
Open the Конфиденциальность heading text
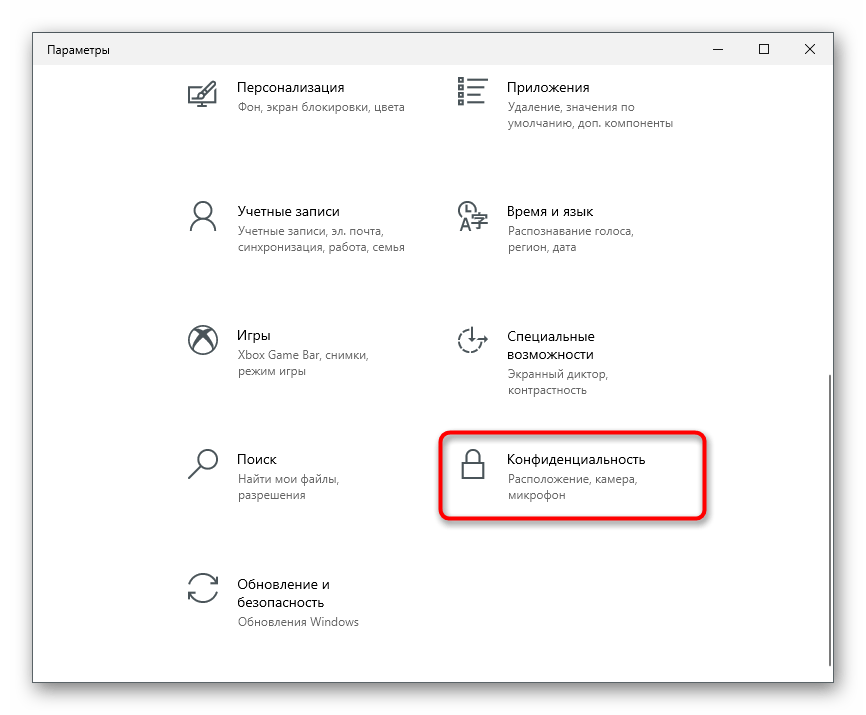(x=575, y=459)
